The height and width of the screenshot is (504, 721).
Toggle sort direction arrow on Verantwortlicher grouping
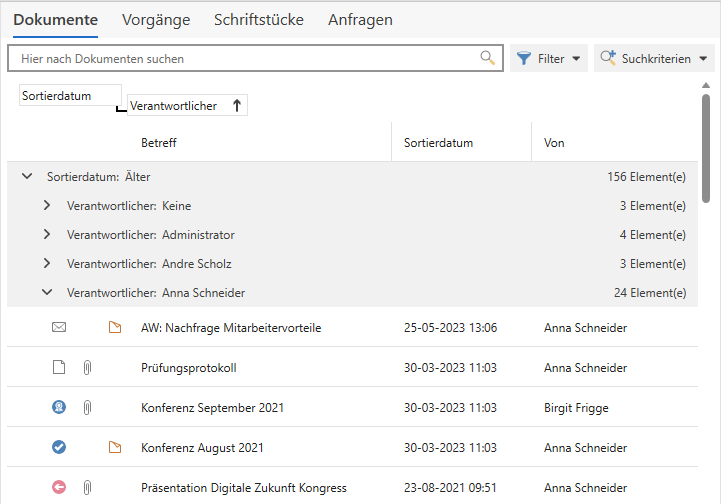(x=236, y=106)
